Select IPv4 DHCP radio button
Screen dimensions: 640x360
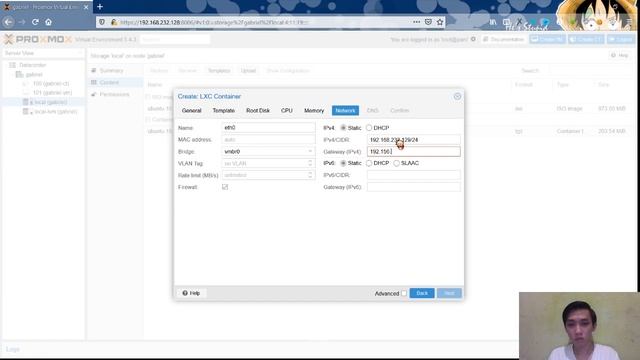(x=369, y=128)
